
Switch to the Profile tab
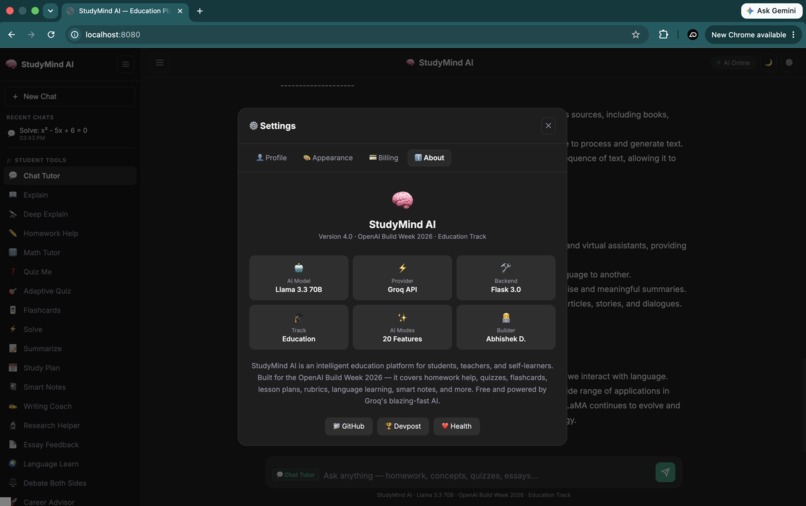click(x=271, y=158)
